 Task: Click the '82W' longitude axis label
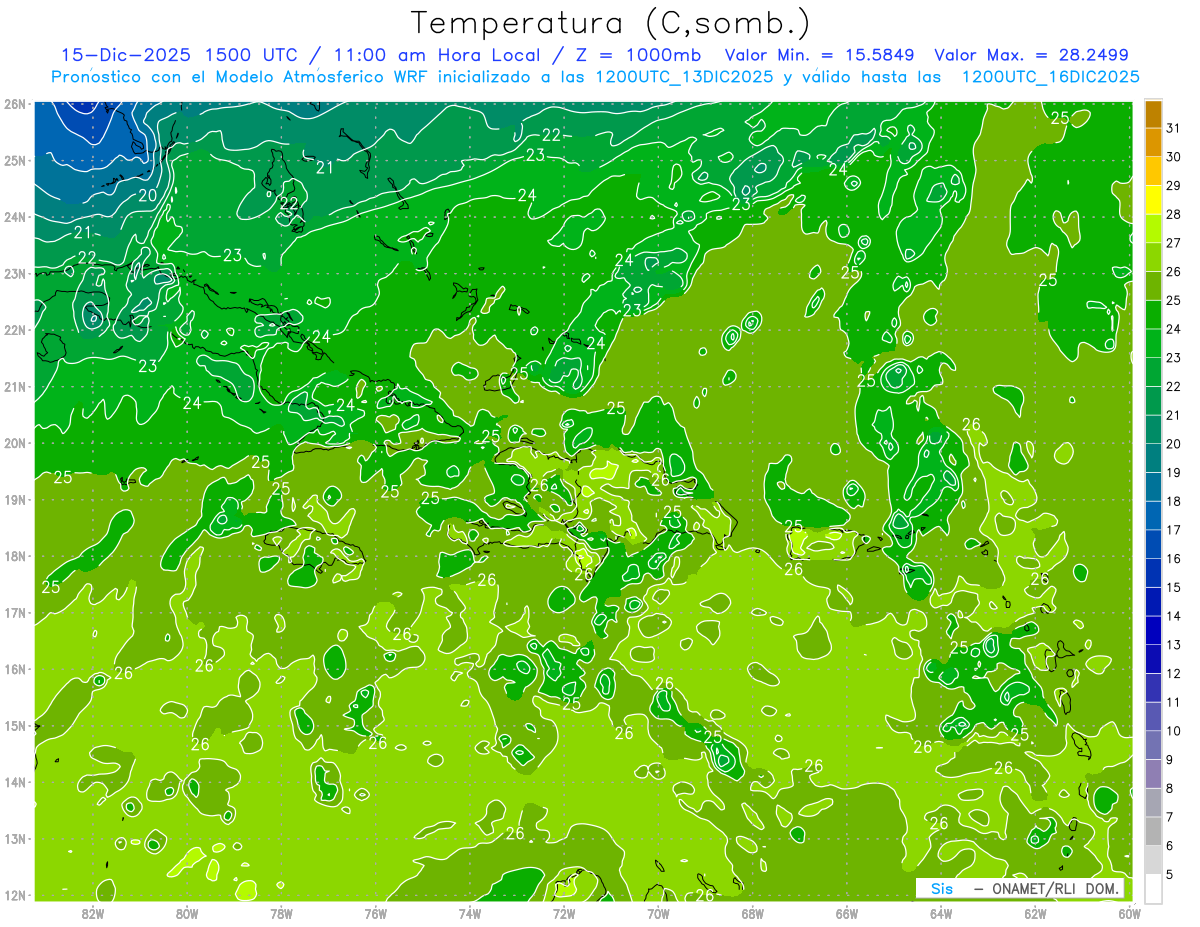[93, 913]
